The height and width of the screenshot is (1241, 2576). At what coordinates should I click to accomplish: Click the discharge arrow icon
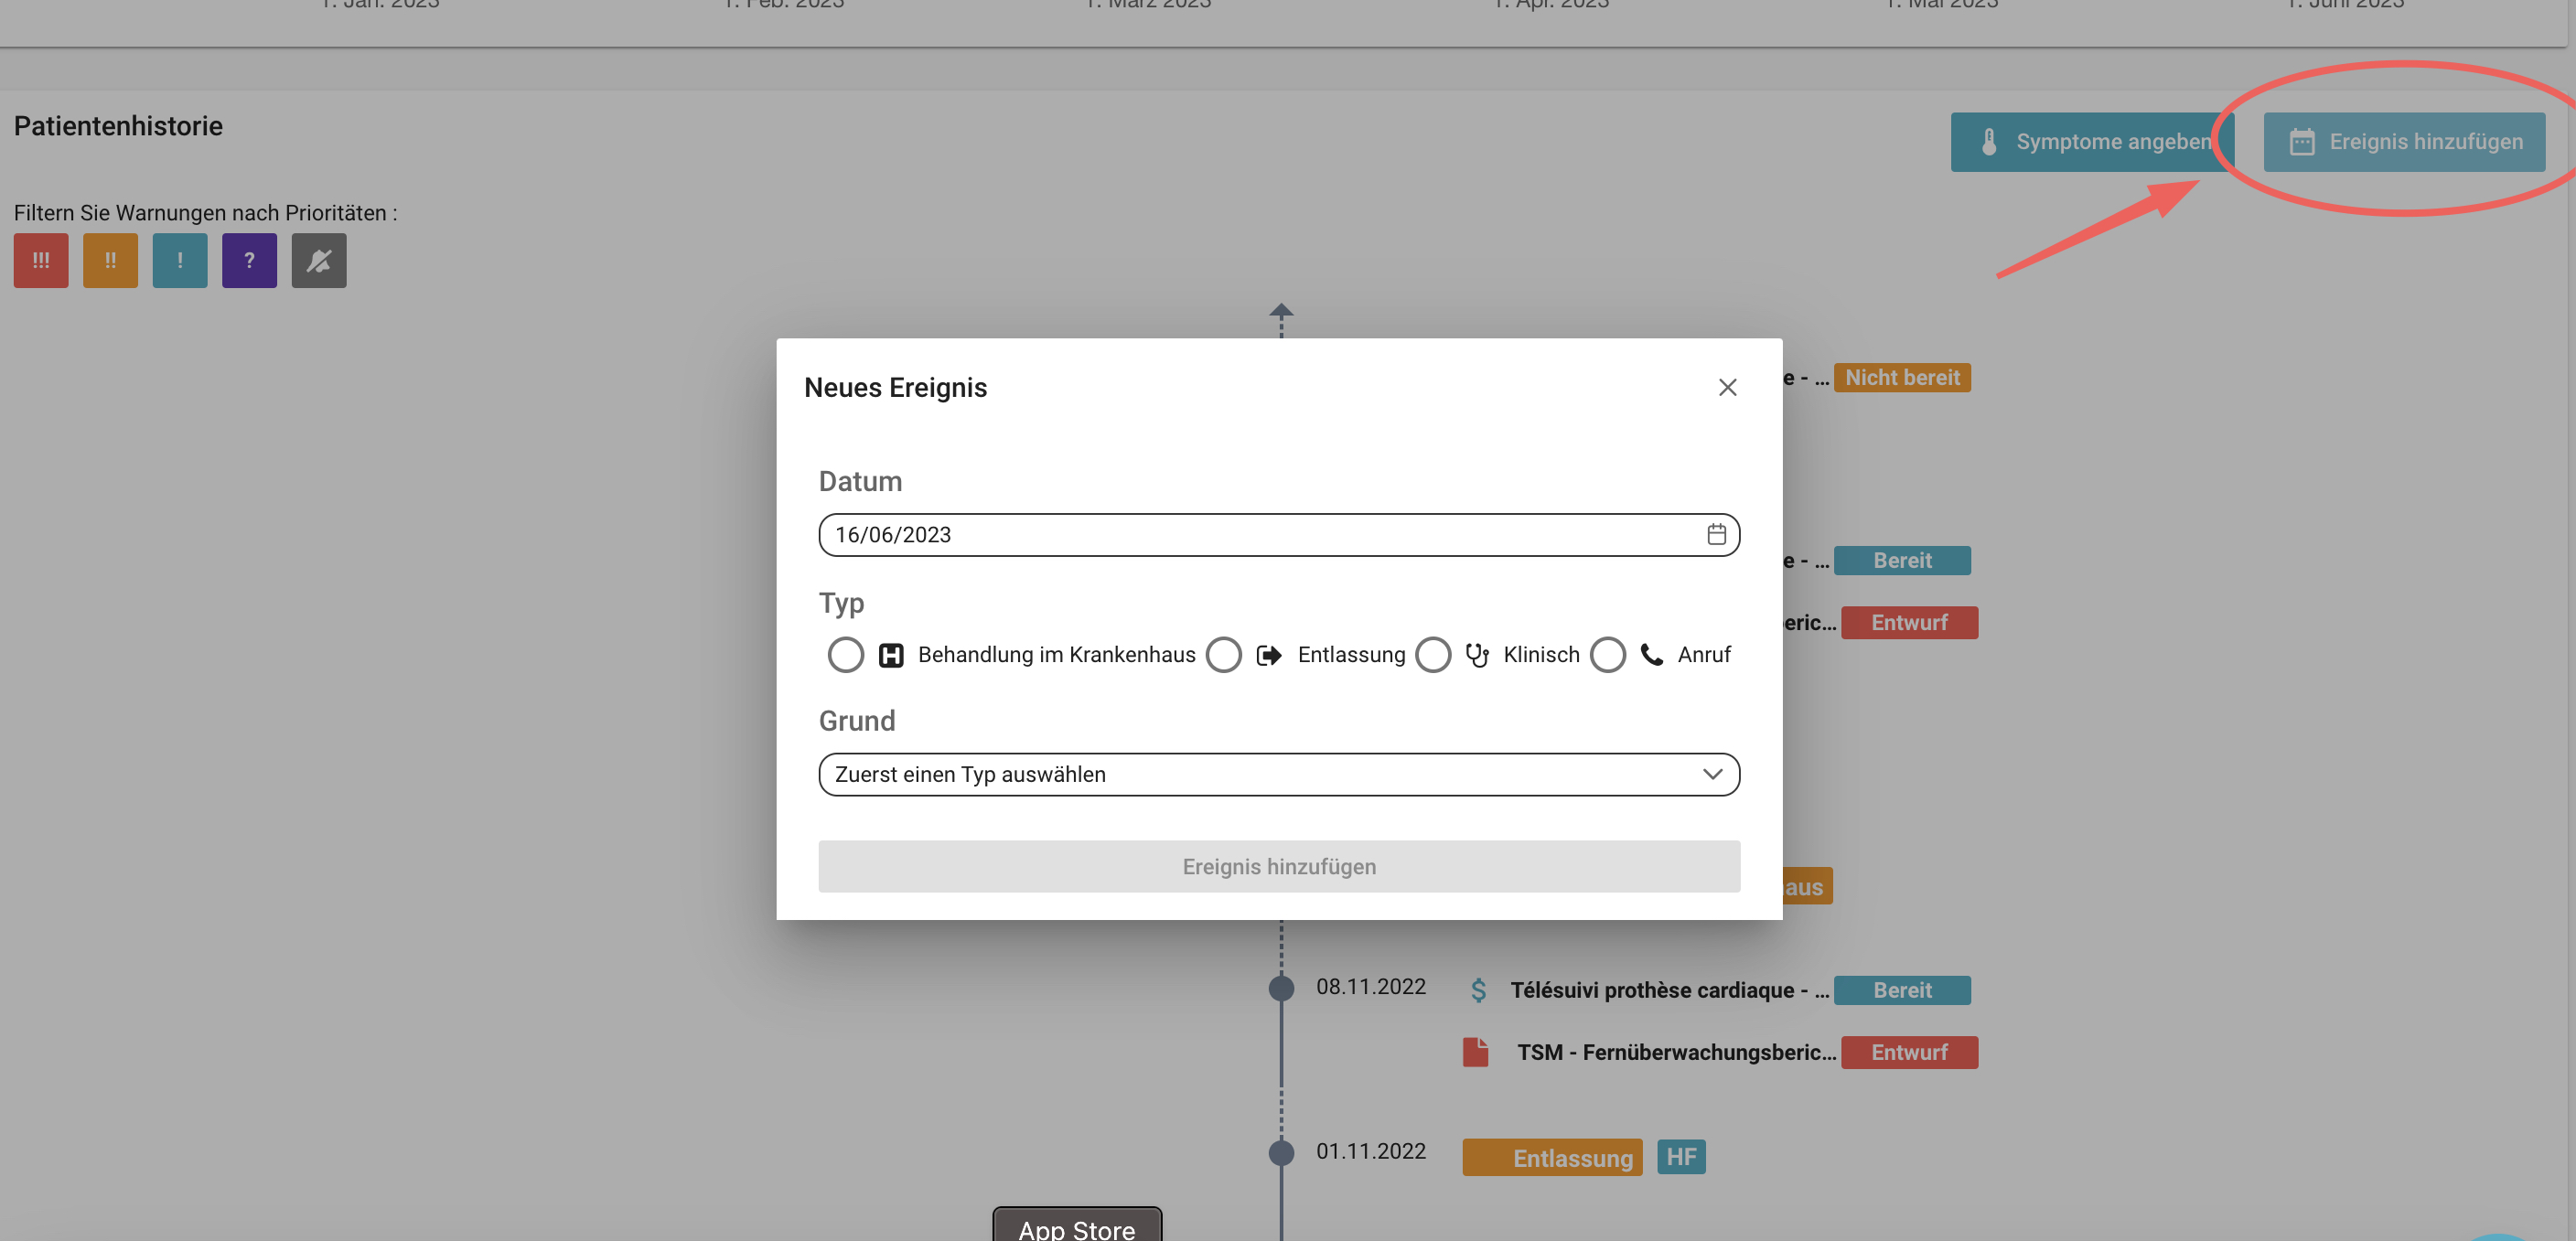point(1269,655)
